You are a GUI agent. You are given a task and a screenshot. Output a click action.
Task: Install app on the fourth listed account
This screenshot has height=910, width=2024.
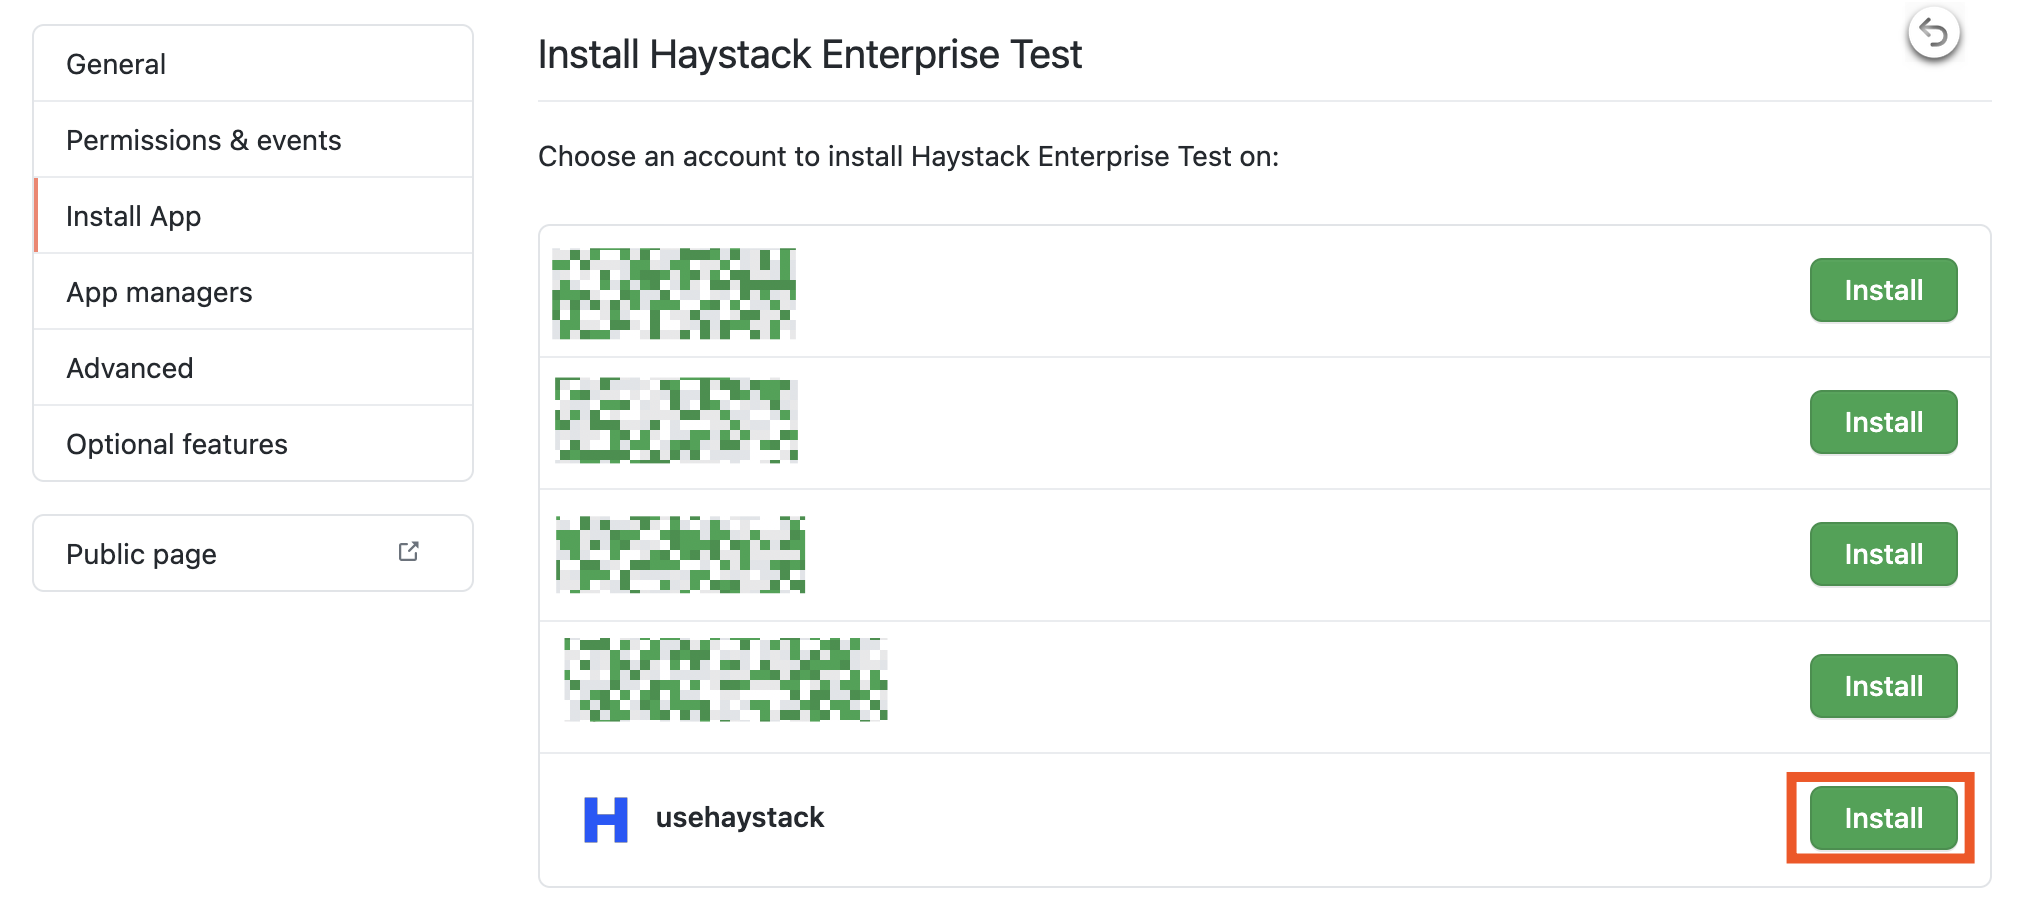[x=1883, y=686]
